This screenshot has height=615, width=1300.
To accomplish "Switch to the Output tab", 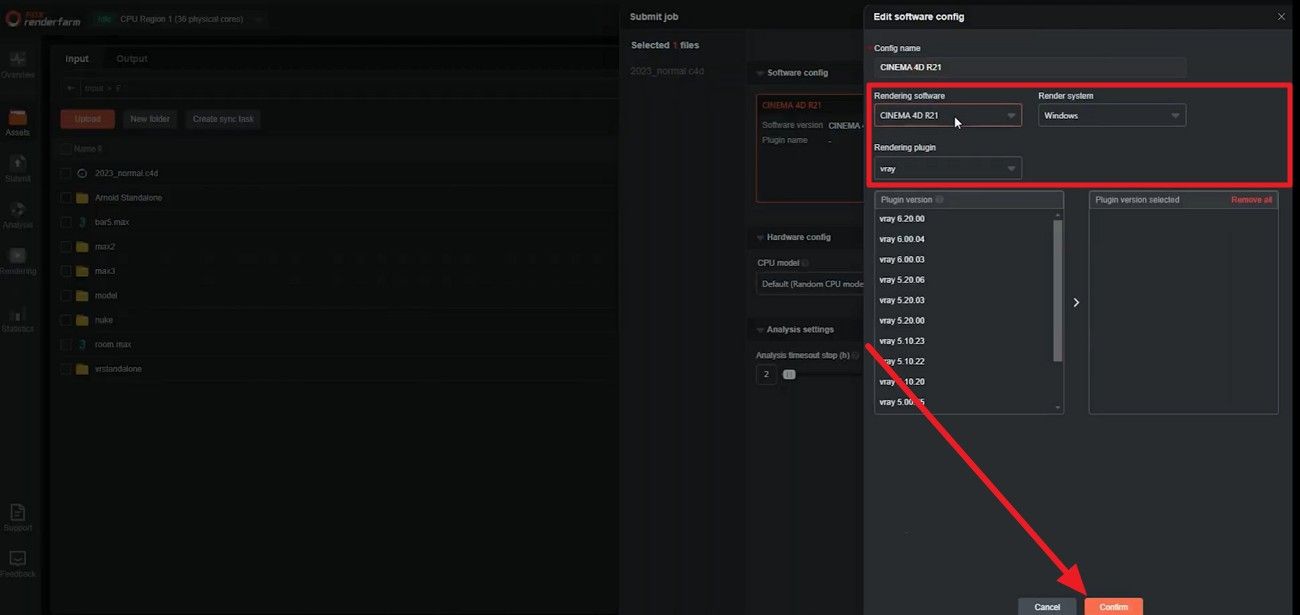I will 131,58.
